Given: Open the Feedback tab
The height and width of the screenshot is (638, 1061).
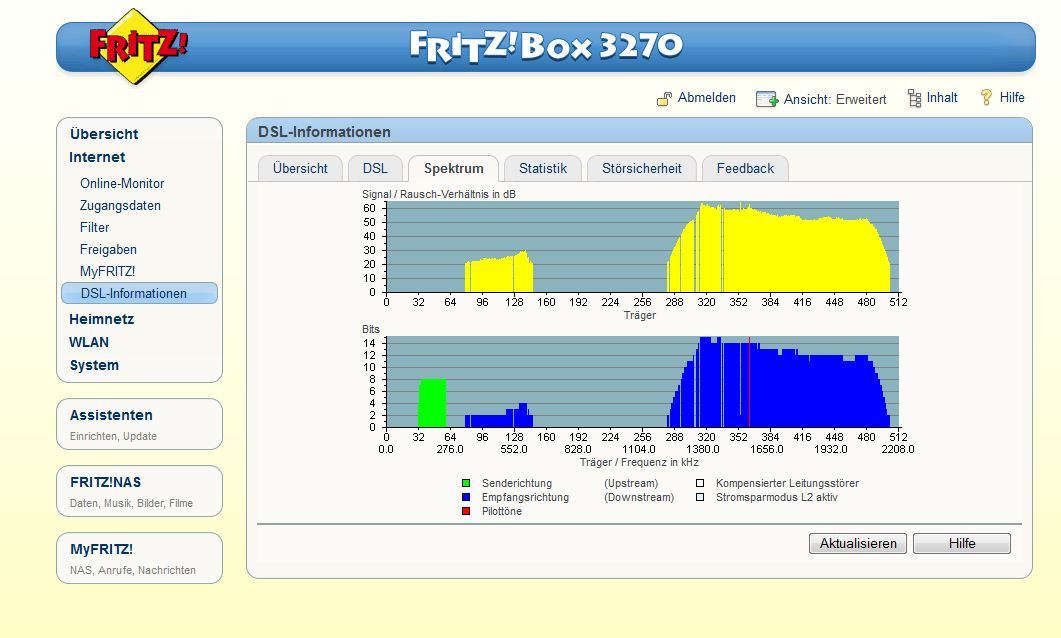Looking at the screenshot, I should [x=745, y=168].
